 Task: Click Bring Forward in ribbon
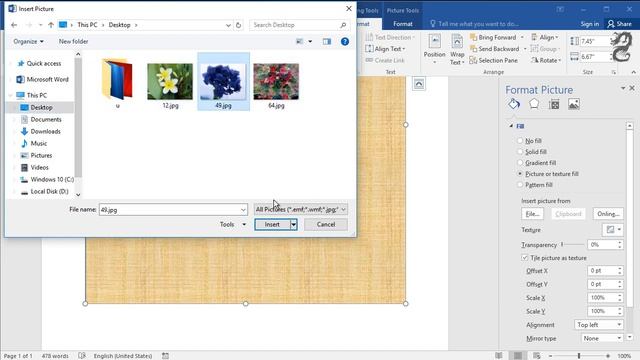tap(493, 37)
